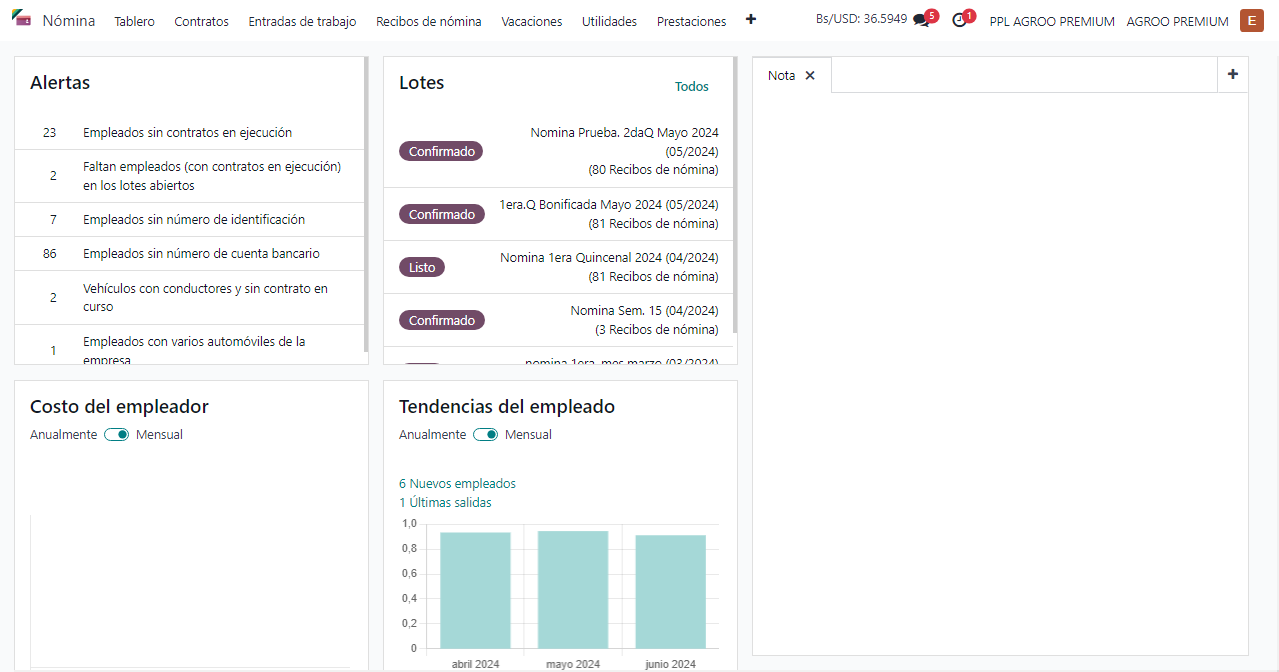This screenshot has height=672, width=1279.
Task: Open the activities clock icon
Action: click(x=959, y=21)
